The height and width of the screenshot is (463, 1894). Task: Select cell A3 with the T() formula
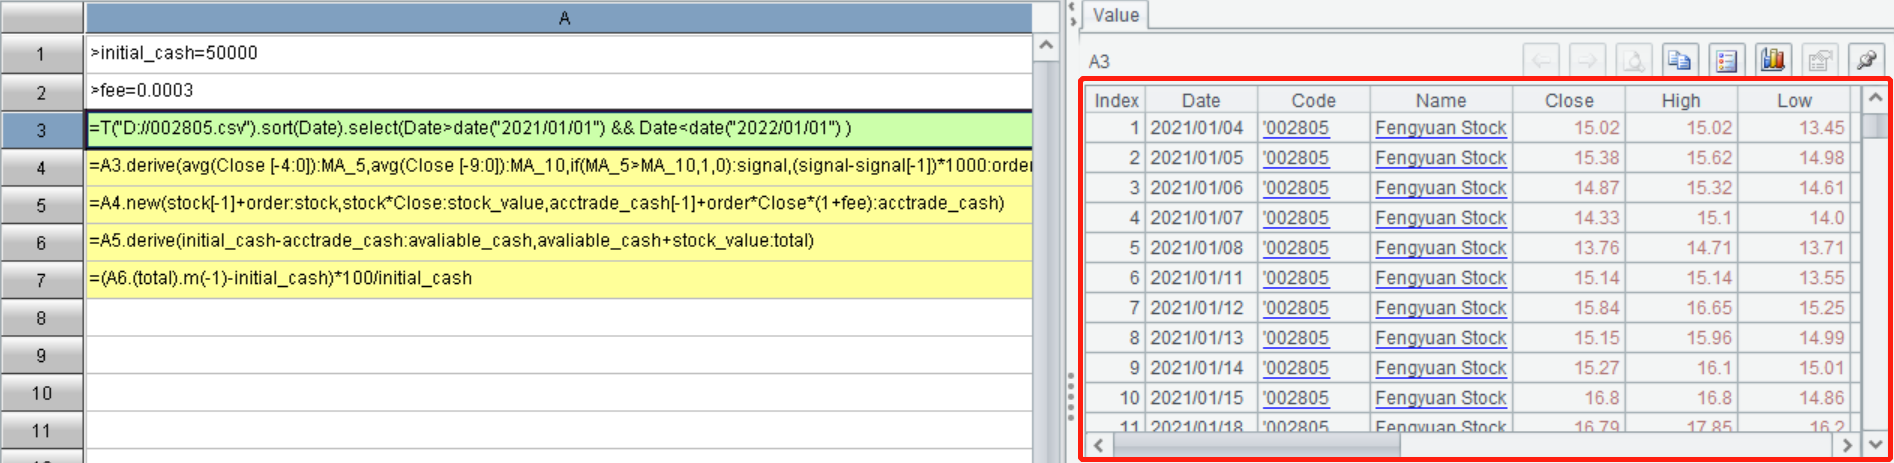558,129
